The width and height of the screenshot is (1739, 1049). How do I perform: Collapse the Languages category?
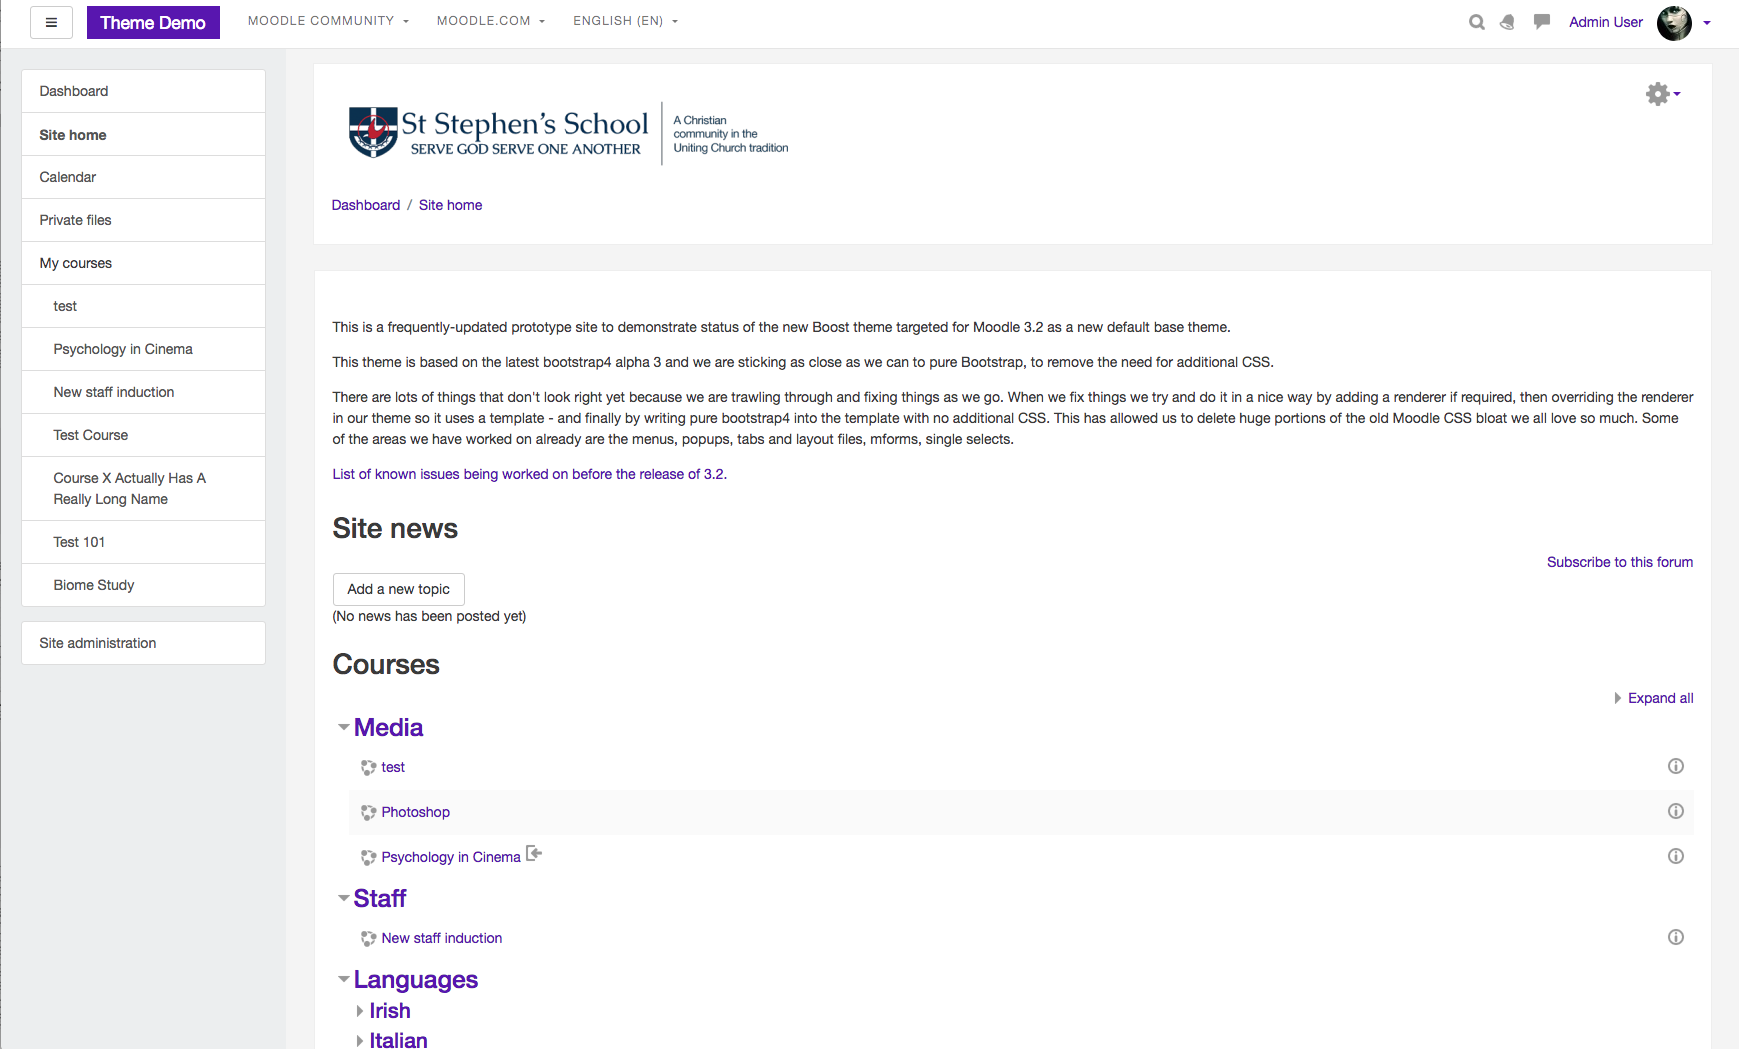click(343, 979)
